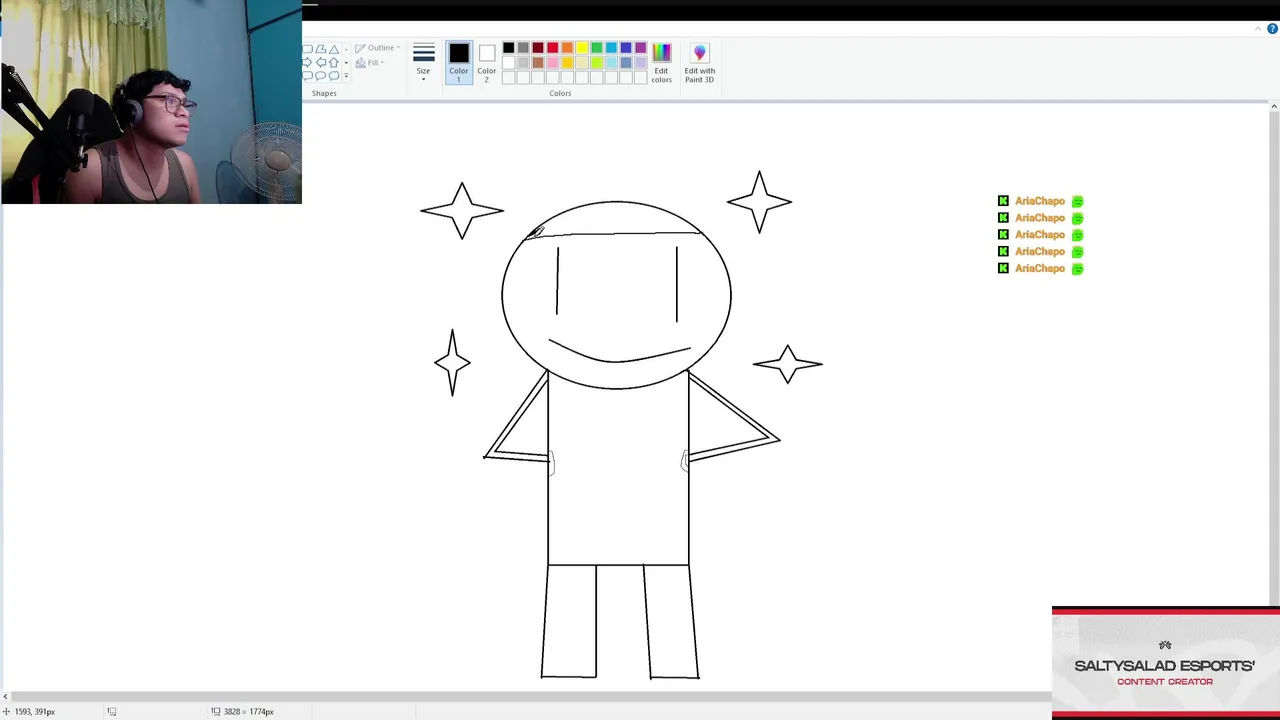The width and height of the screenshot is (1280, 720).
Task: Pick the white color swatch
Action: pos(509,63)
